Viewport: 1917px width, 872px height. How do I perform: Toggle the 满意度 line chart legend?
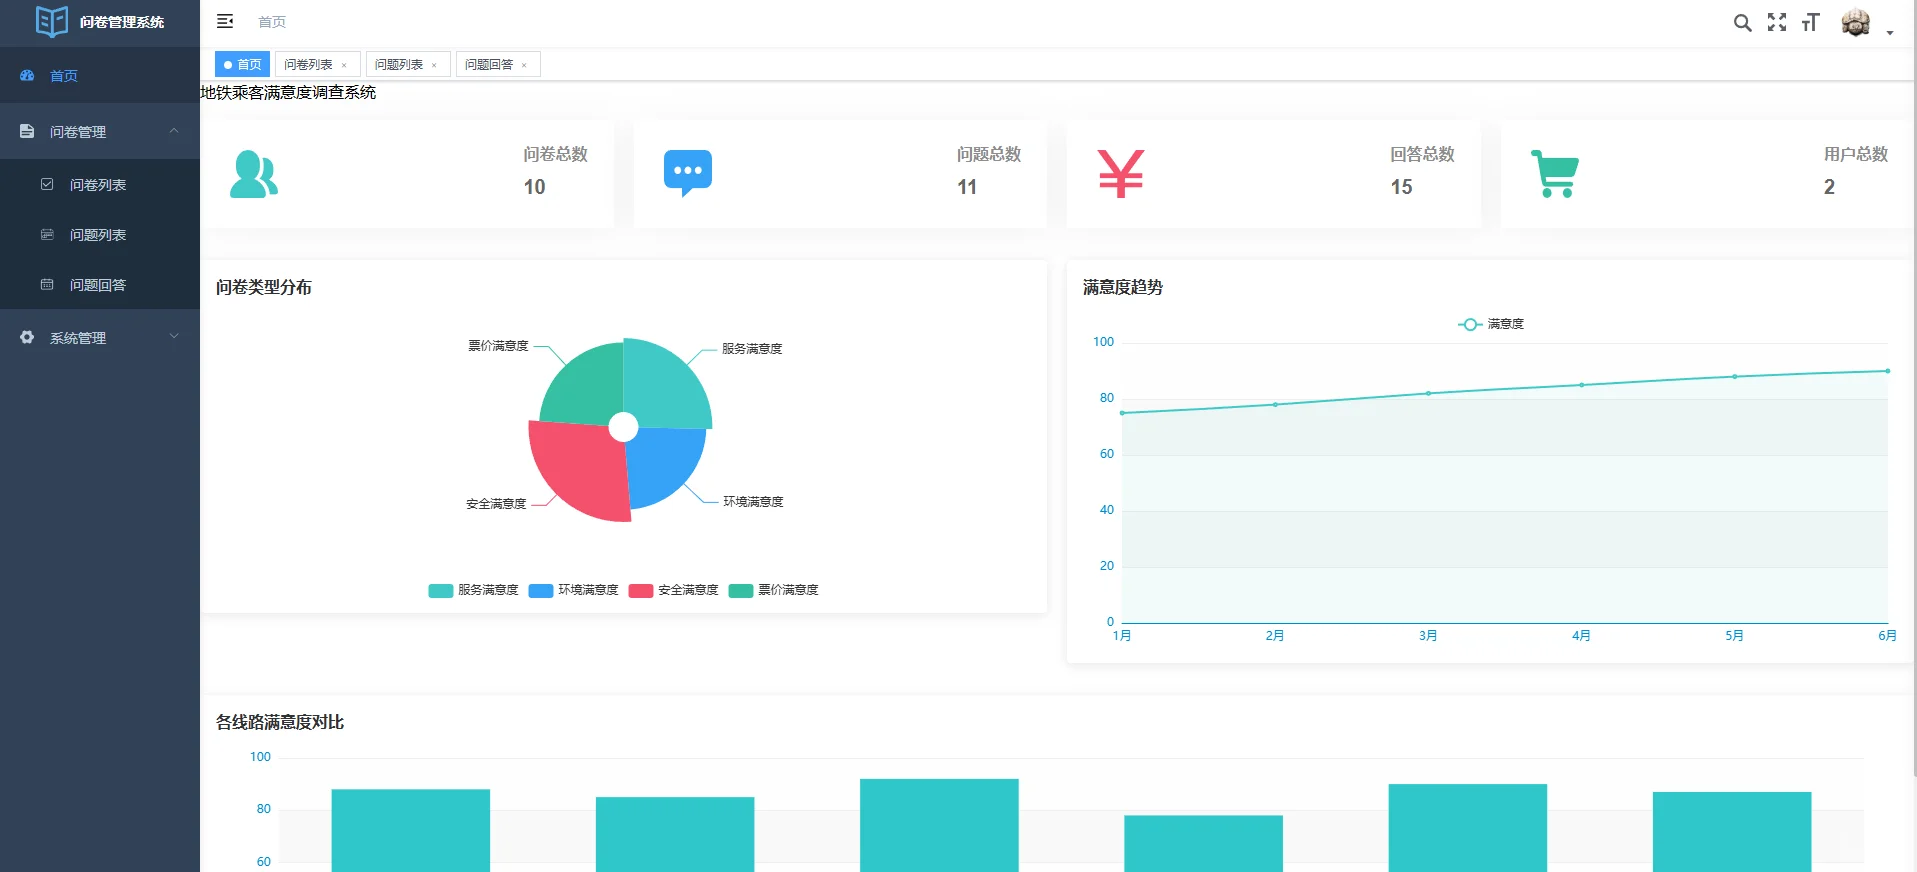click(x=1491, y=324)
